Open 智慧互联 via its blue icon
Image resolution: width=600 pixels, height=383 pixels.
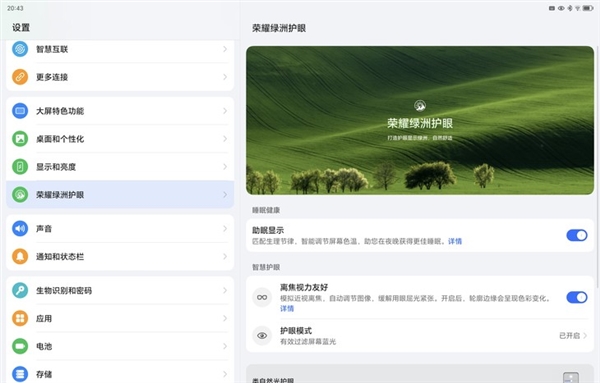[x=20, y=49]
